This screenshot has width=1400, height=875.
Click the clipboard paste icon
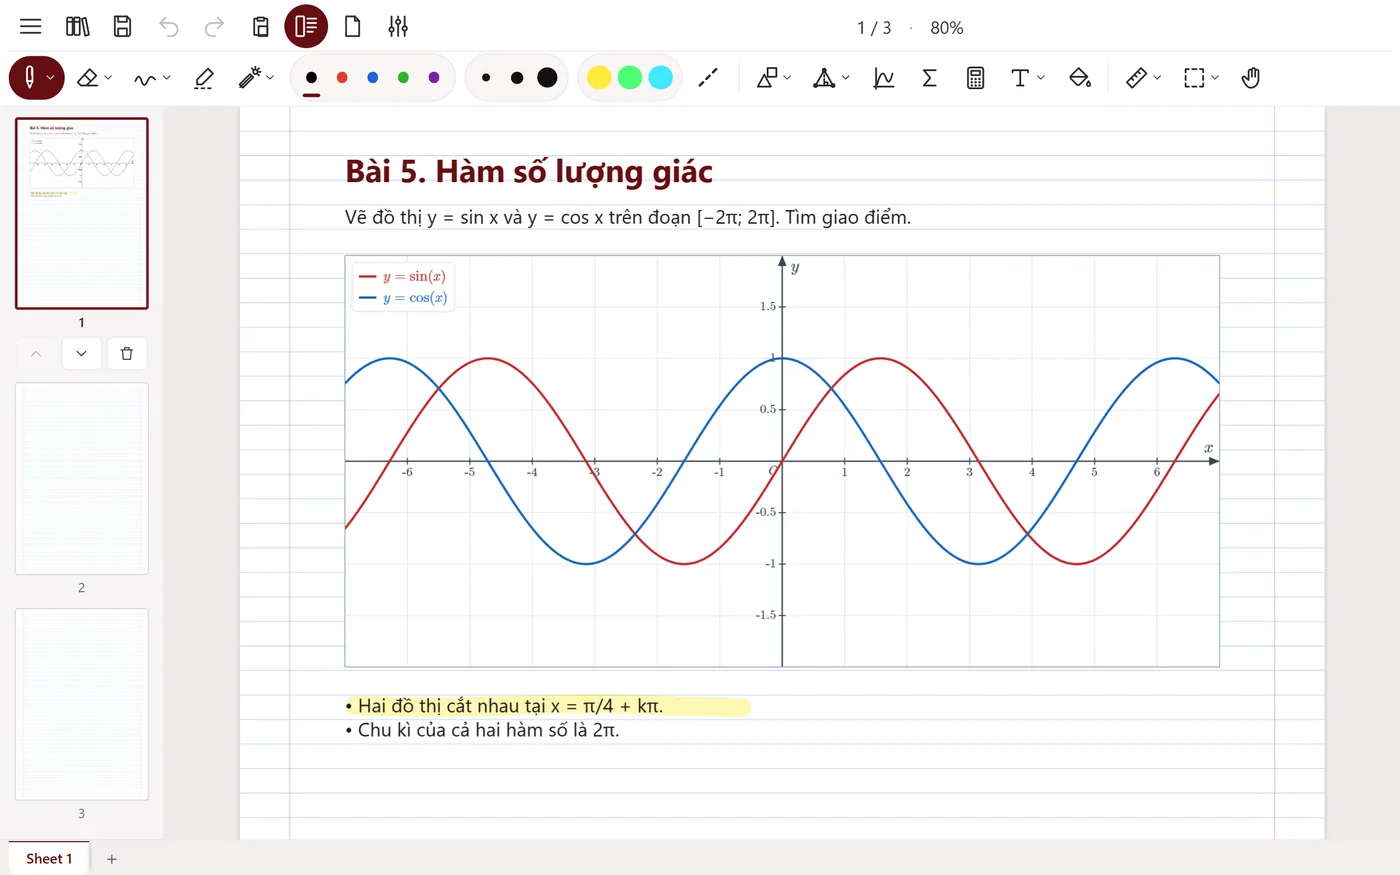260,27
